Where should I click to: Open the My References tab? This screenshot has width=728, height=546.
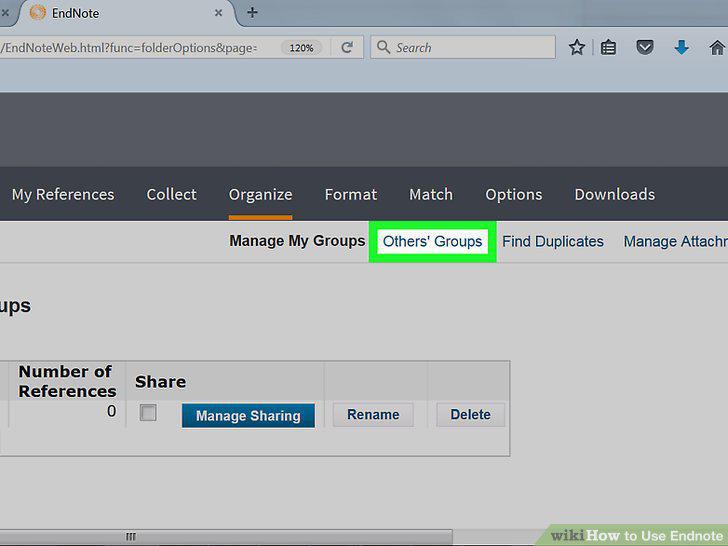click(x=63, y=194)
